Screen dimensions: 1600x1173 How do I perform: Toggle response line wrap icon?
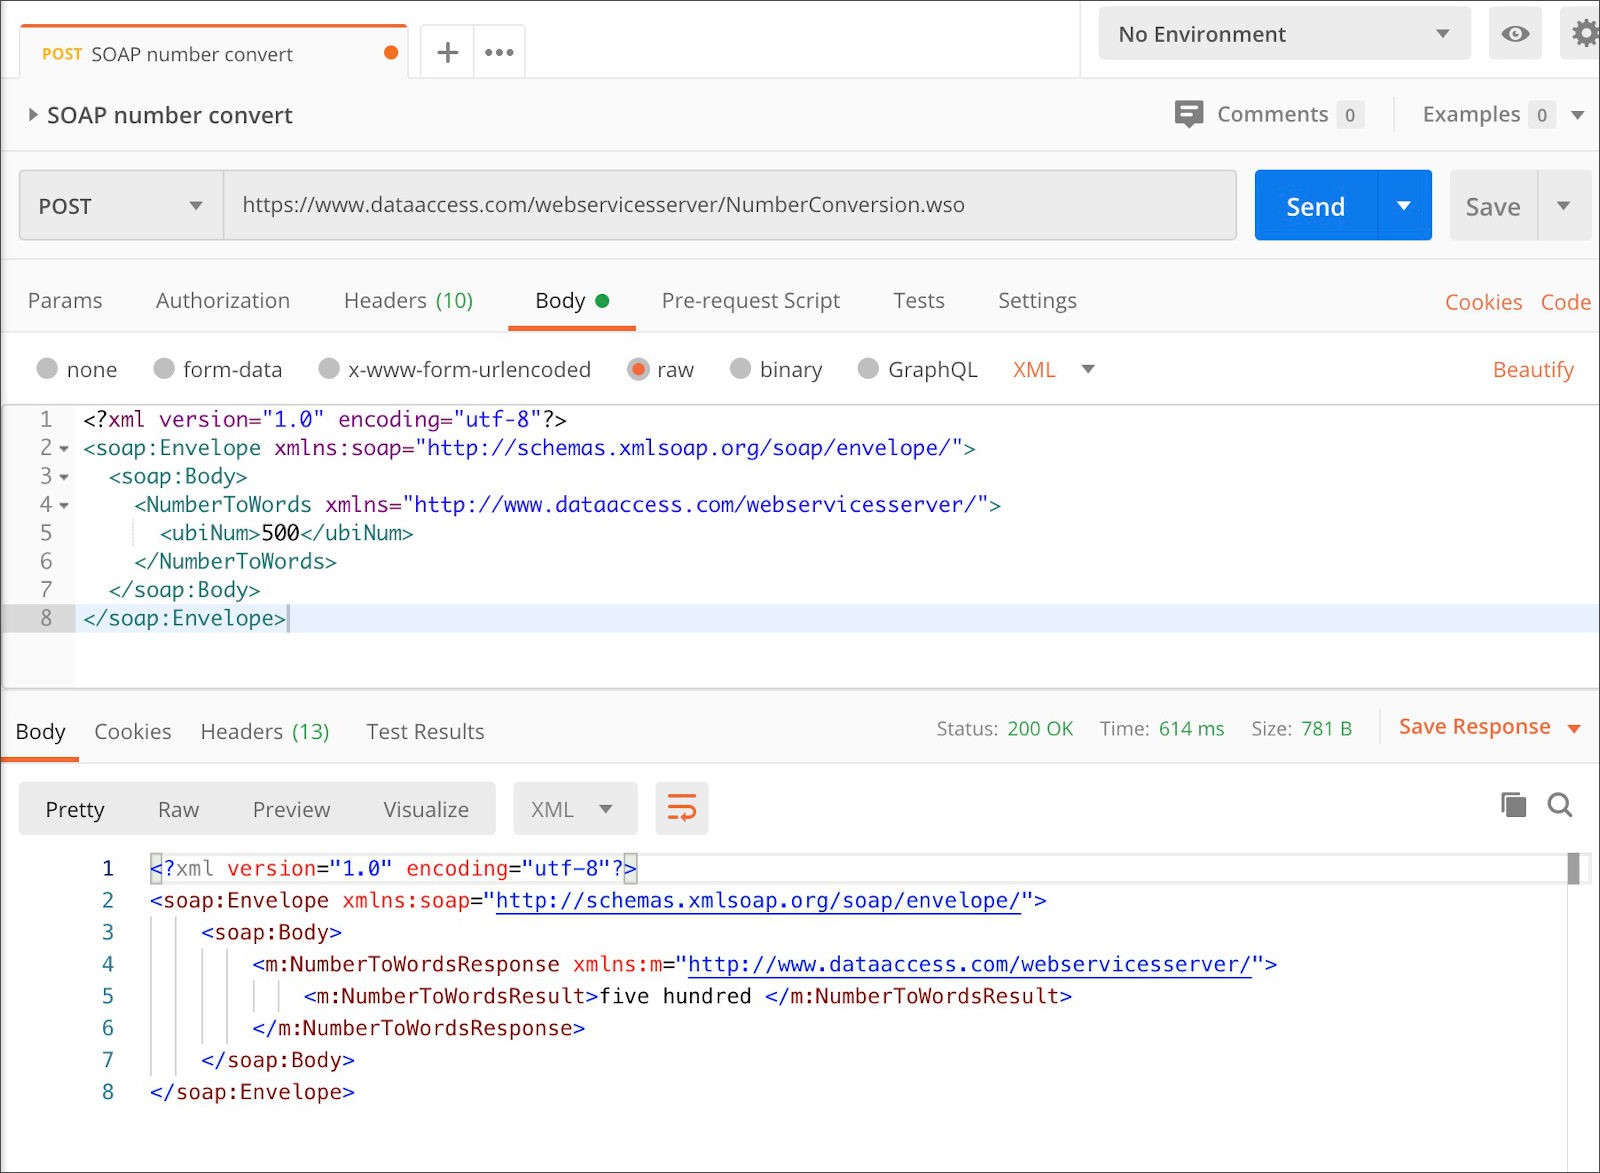tap(682, 808)
